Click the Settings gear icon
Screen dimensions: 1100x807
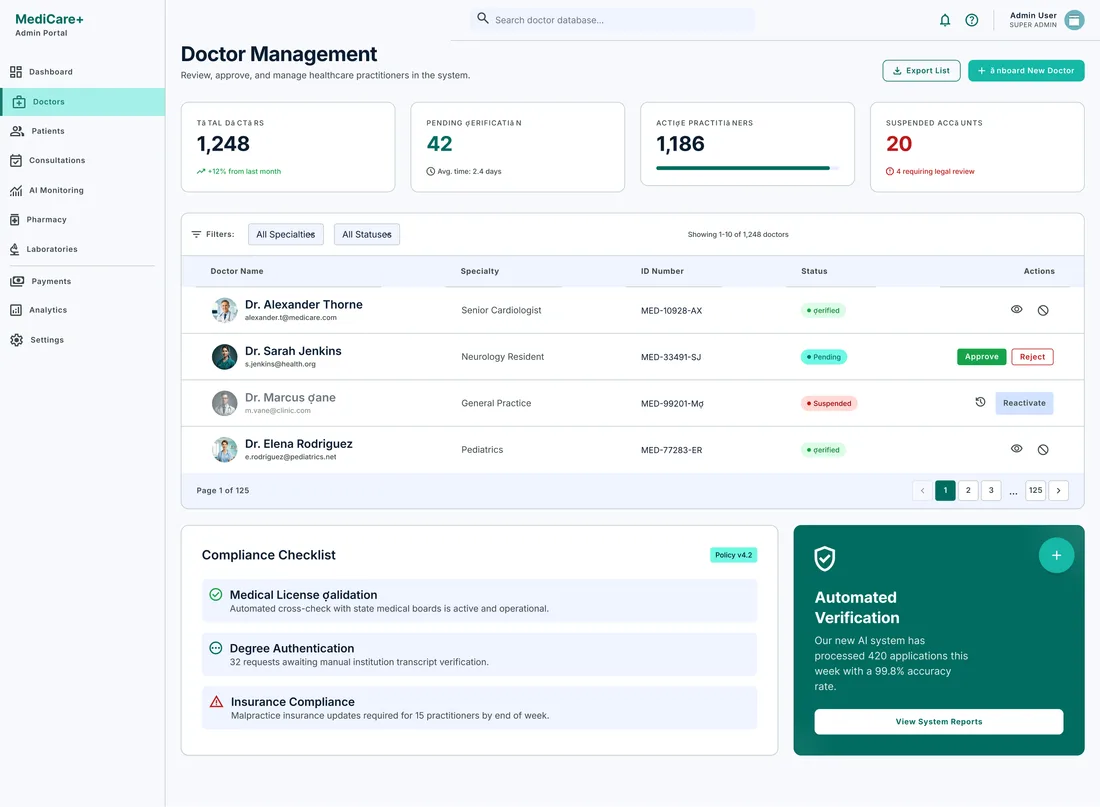tap(17, 340)
